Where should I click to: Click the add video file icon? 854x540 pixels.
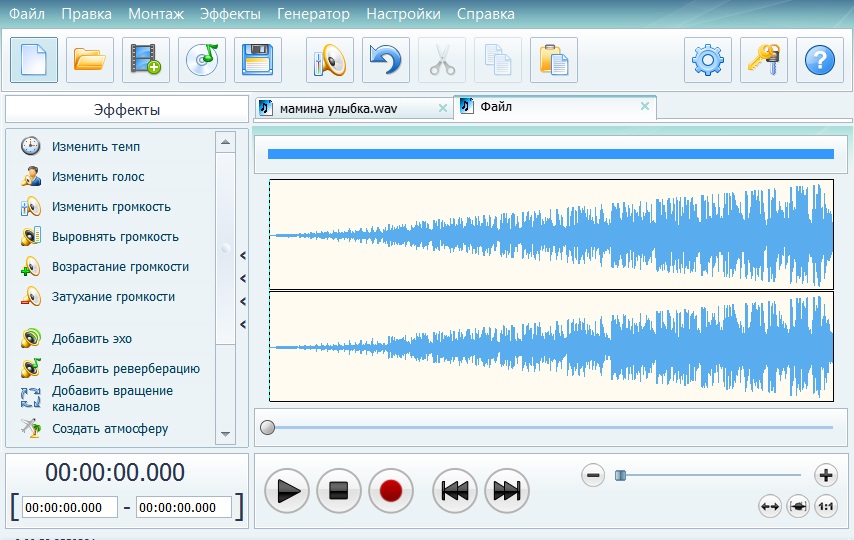(146, 61)
